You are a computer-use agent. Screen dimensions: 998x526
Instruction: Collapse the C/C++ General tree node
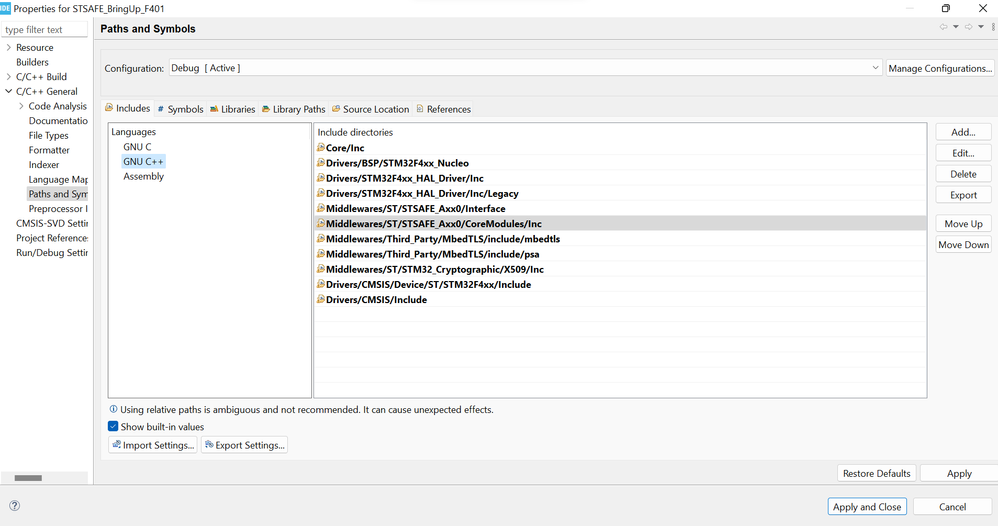pos(8,91)
